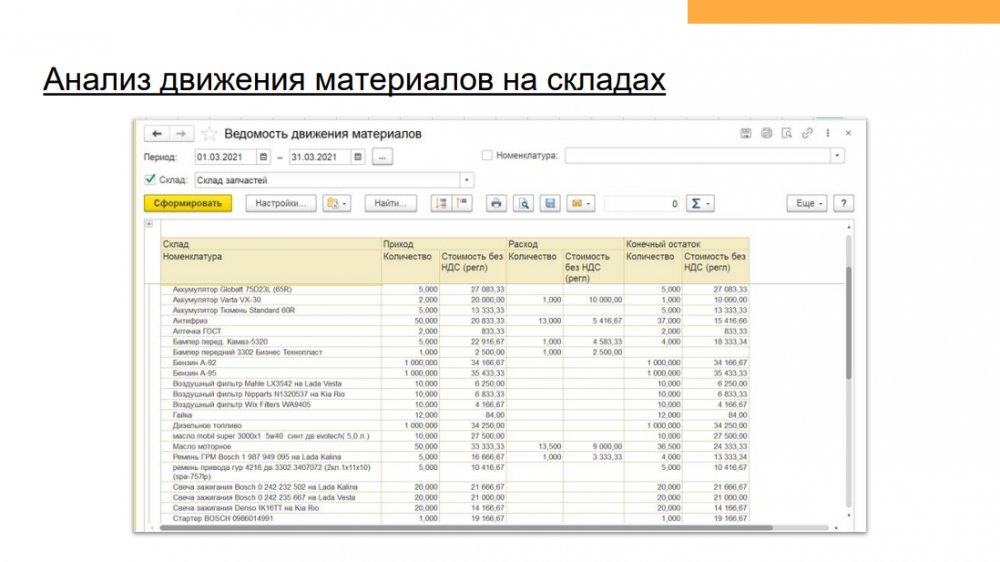Open the sum (Σ) dropdown

click(x=701, y=203)
